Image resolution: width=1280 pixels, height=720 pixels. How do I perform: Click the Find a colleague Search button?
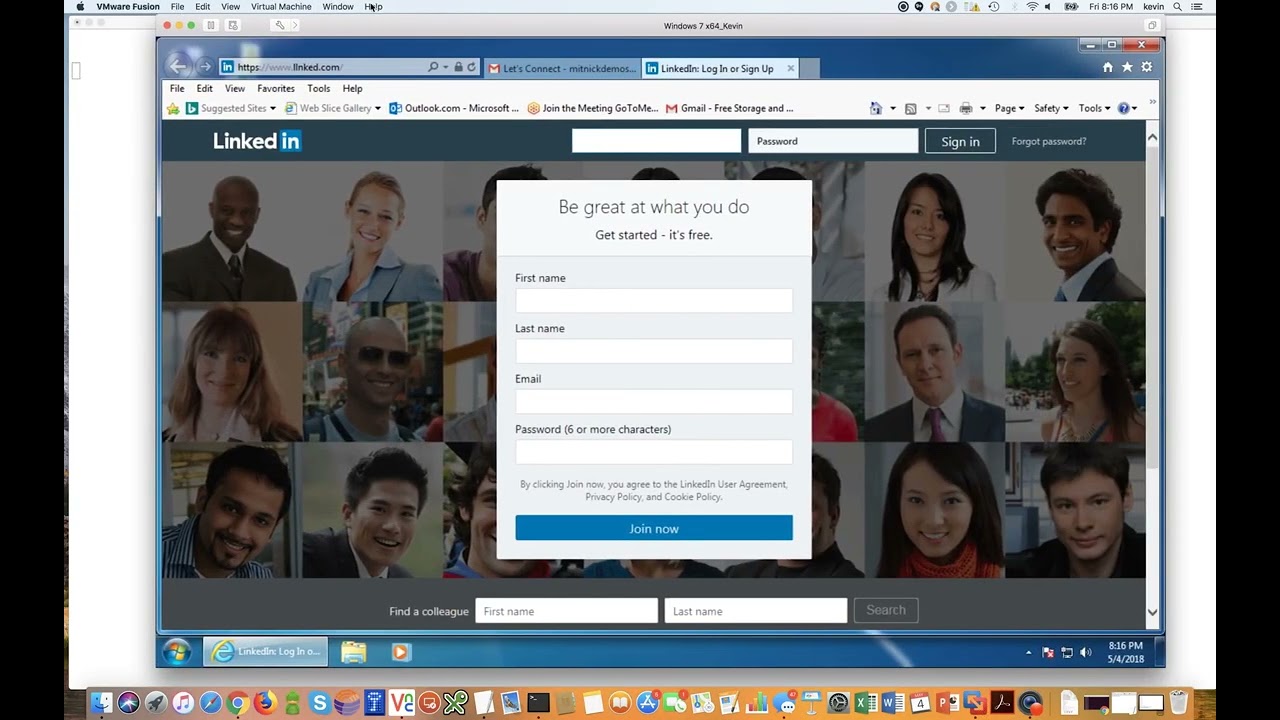click(x=886, y=610)
